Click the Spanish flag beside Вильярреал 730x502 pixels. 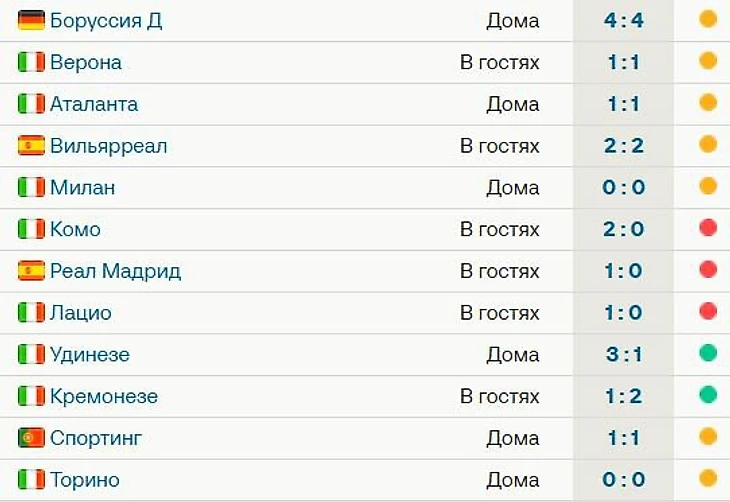pos(31,146)
